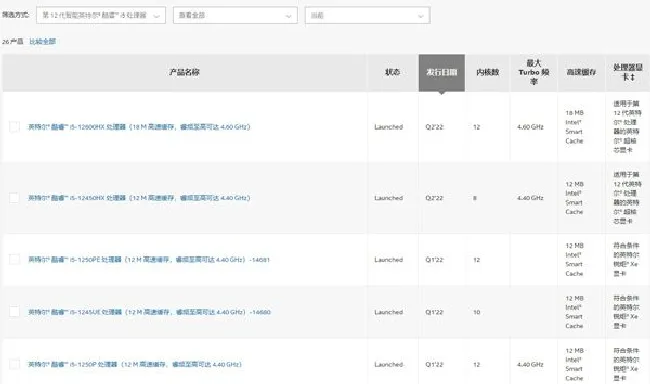Screen dimensions: 650x384
Task: Open the i5-12450HX 处理器 product link
Action: pos(139,198)
